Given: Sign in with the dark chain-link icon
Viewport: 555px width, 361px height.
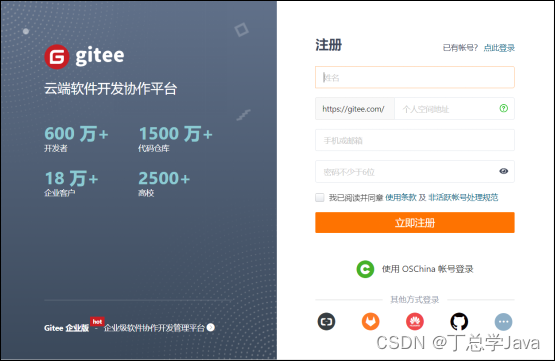Looking at the screenshot, I should (x=326, y=322).
